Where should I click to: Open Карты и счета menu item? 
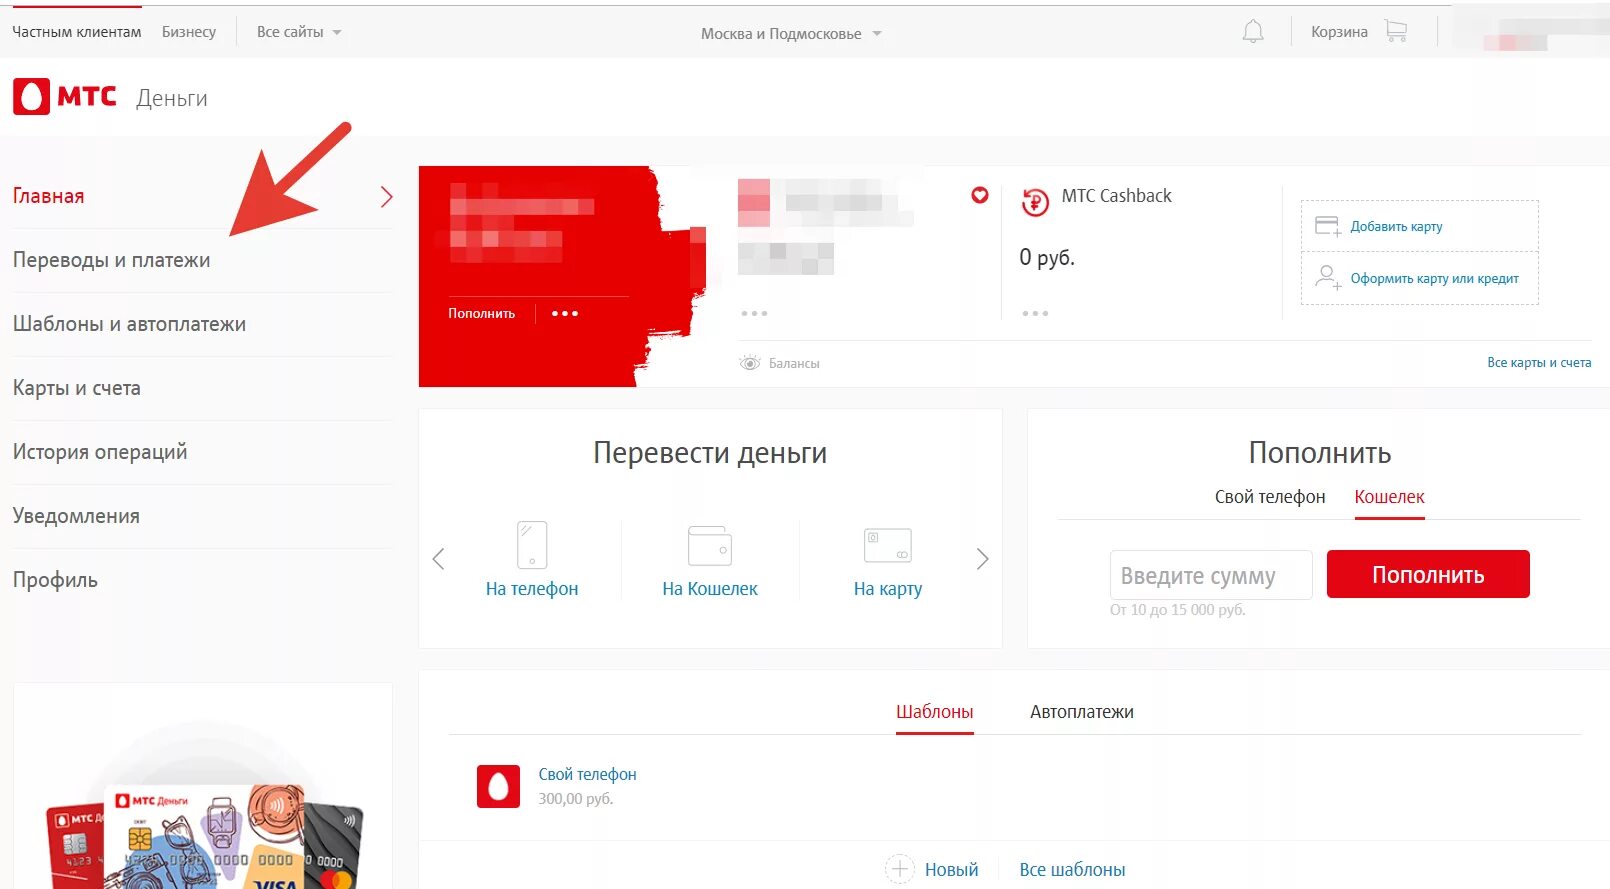77,388
